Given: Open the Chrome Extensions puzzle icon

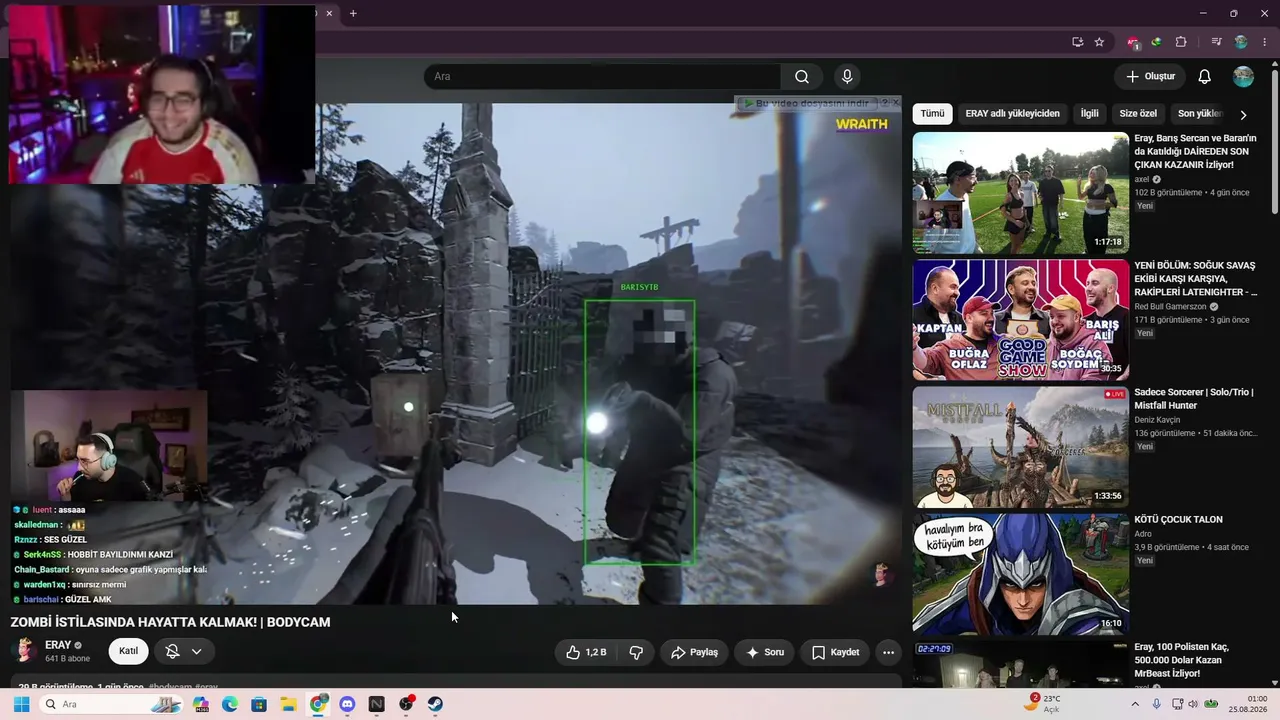Looking at the screenshot, I should click(x=1181, y=42).
